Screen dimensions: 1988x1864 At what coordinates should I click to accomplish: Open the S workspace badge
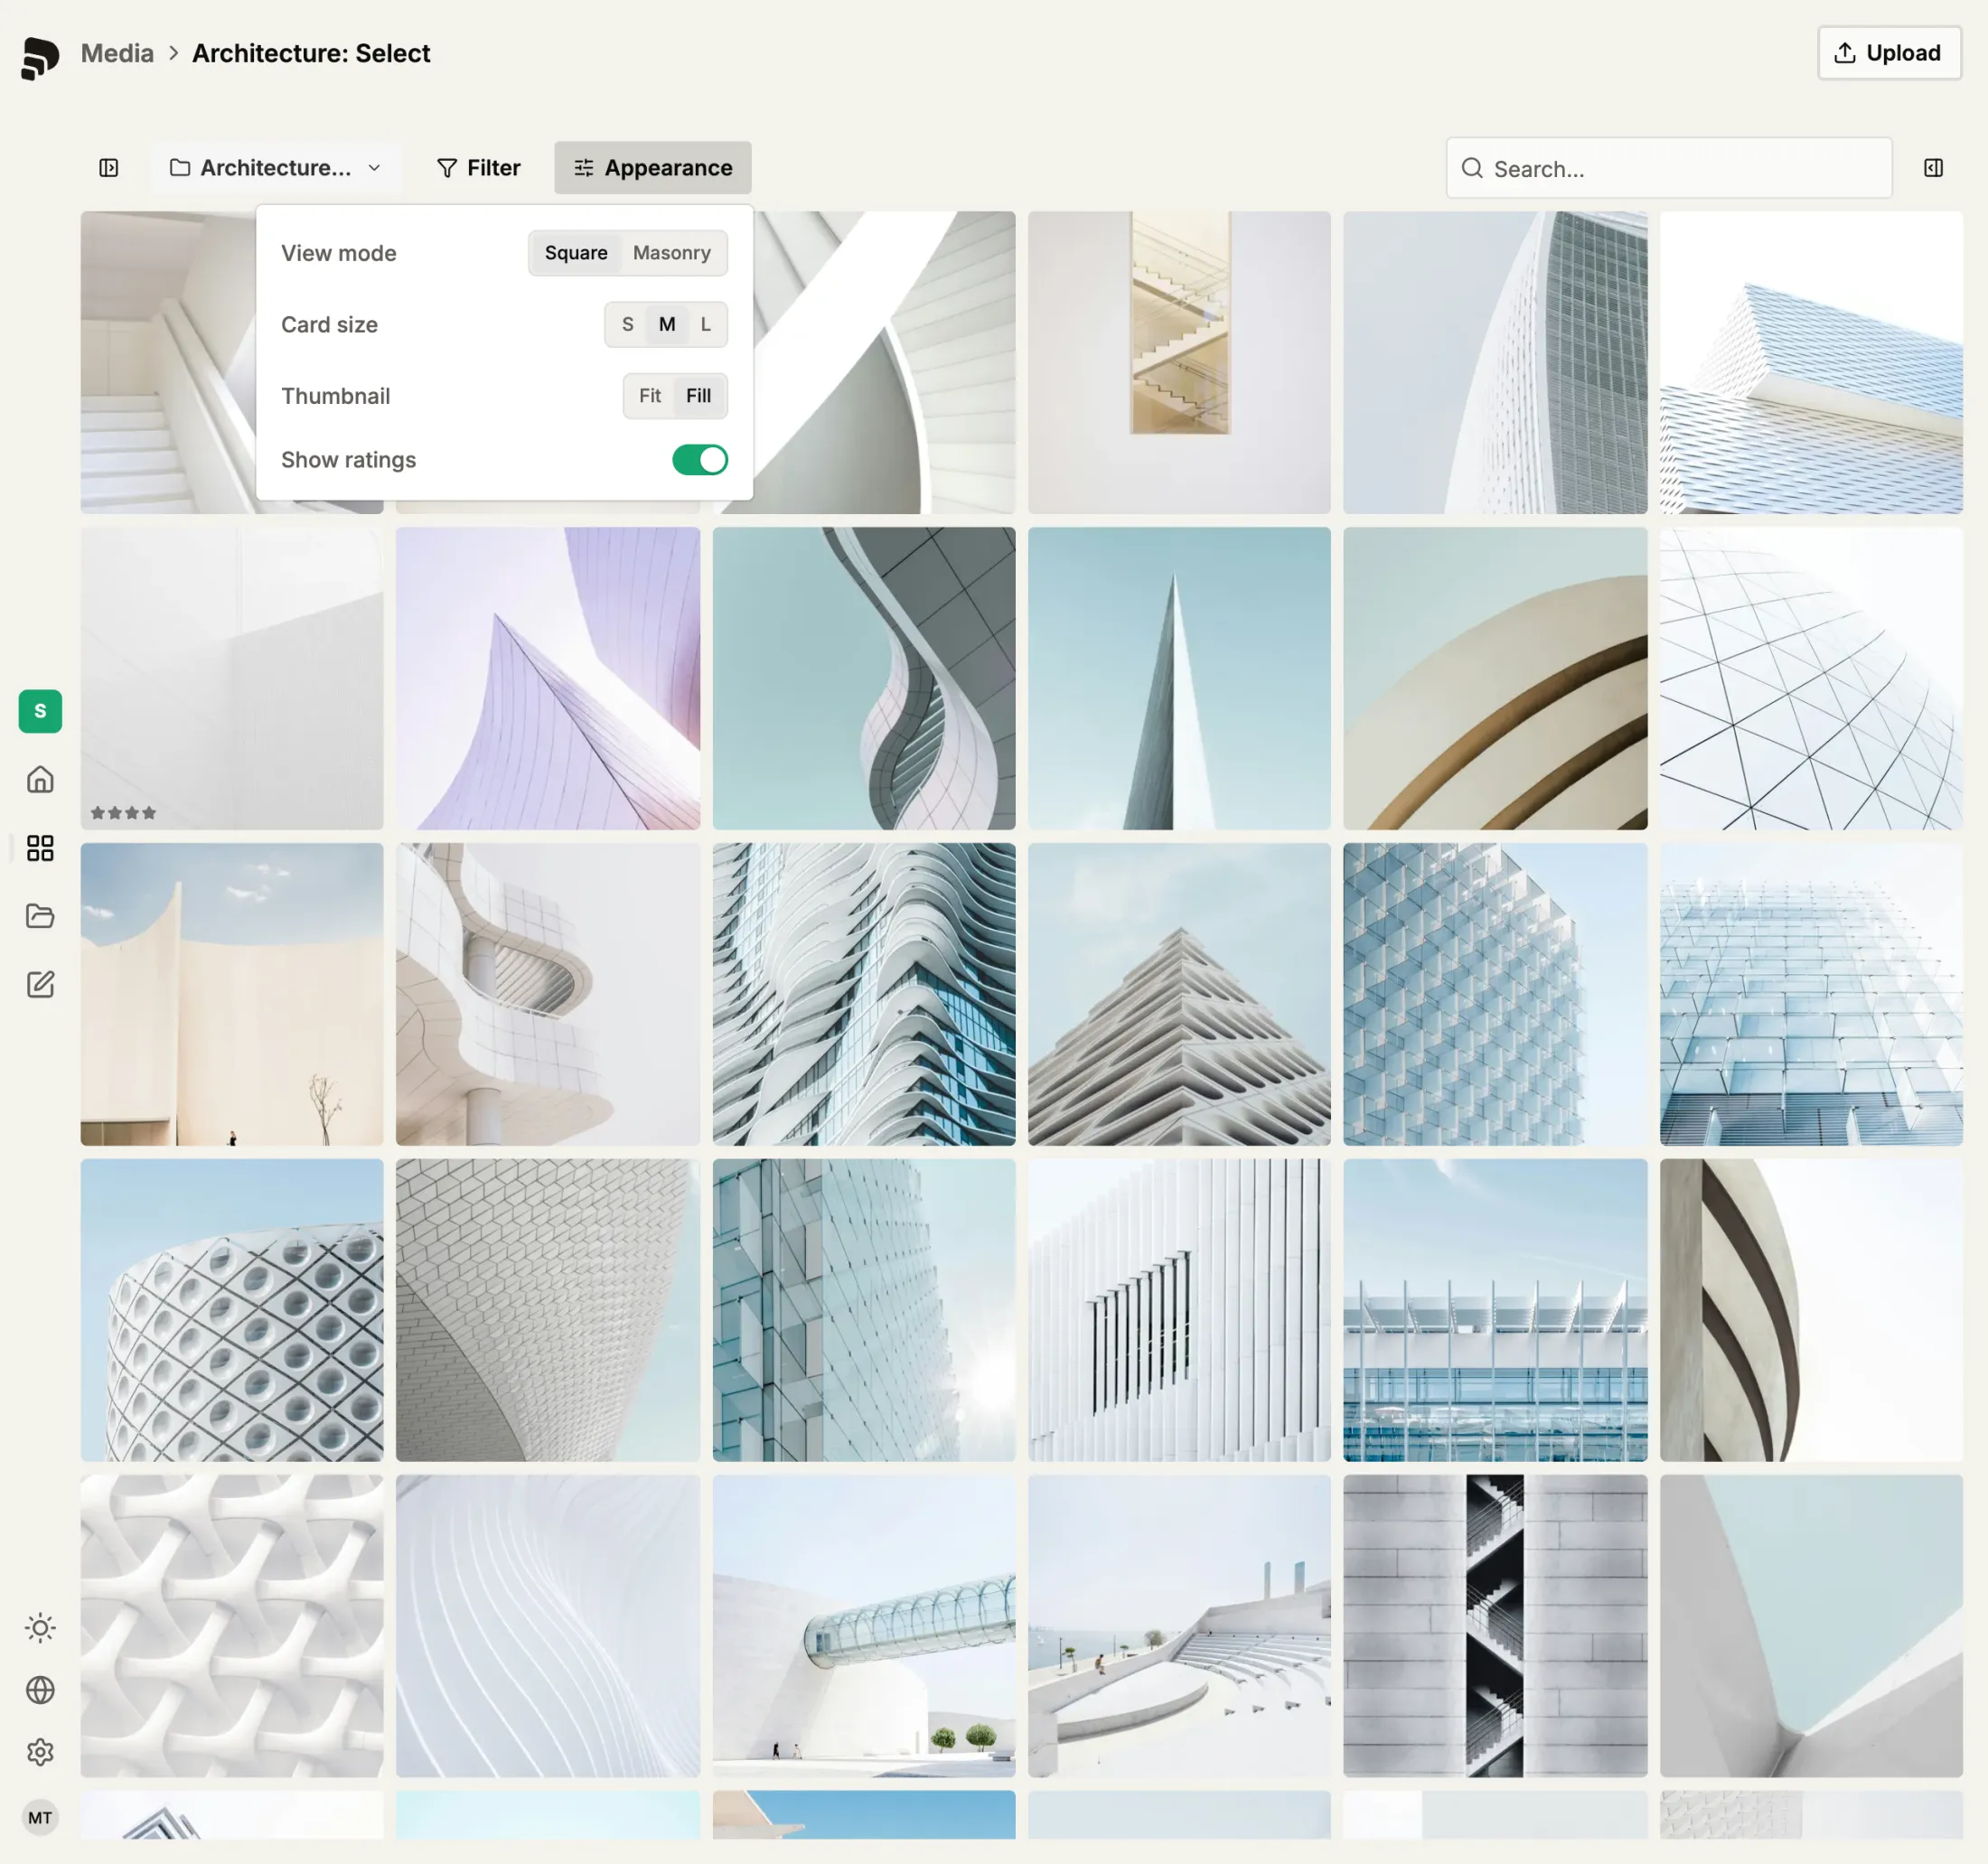(40, 711)
